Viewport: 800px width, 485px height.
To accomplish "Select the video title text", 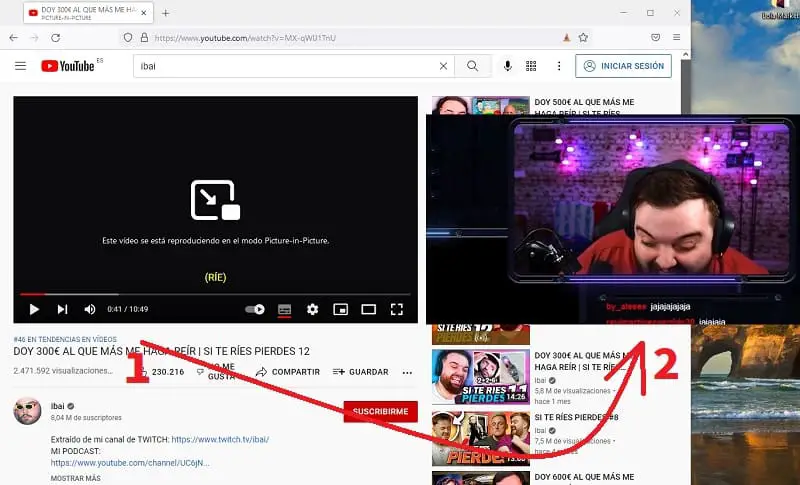I will 161,351.
